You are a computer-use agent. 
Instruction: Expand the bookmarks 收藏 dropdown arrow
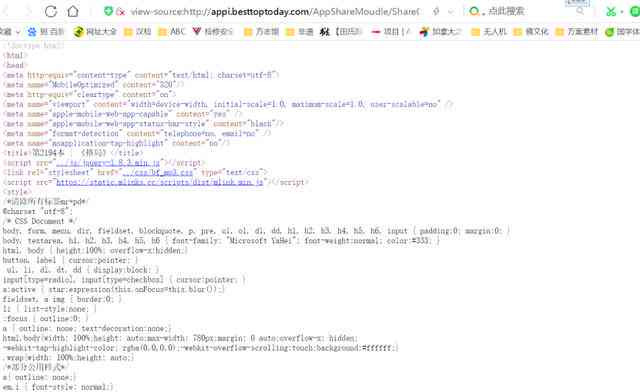18,32
